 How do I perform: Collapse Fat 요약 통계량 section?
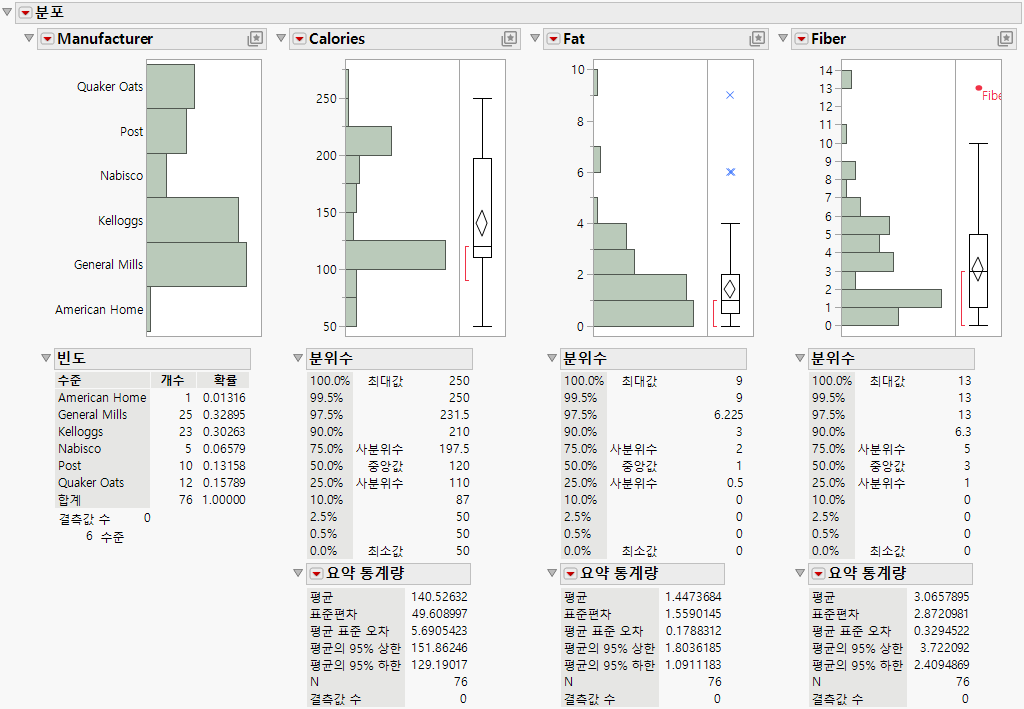point(552,573)
